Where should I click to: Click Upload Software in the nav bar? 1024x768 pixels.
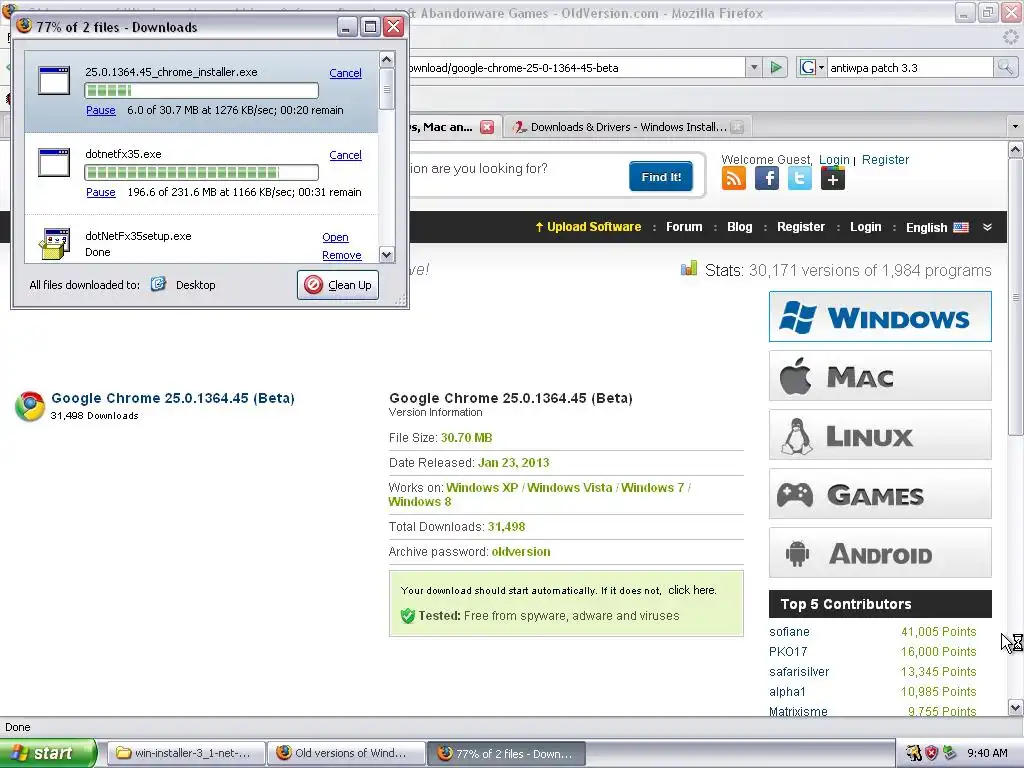[x=588, y=227]
